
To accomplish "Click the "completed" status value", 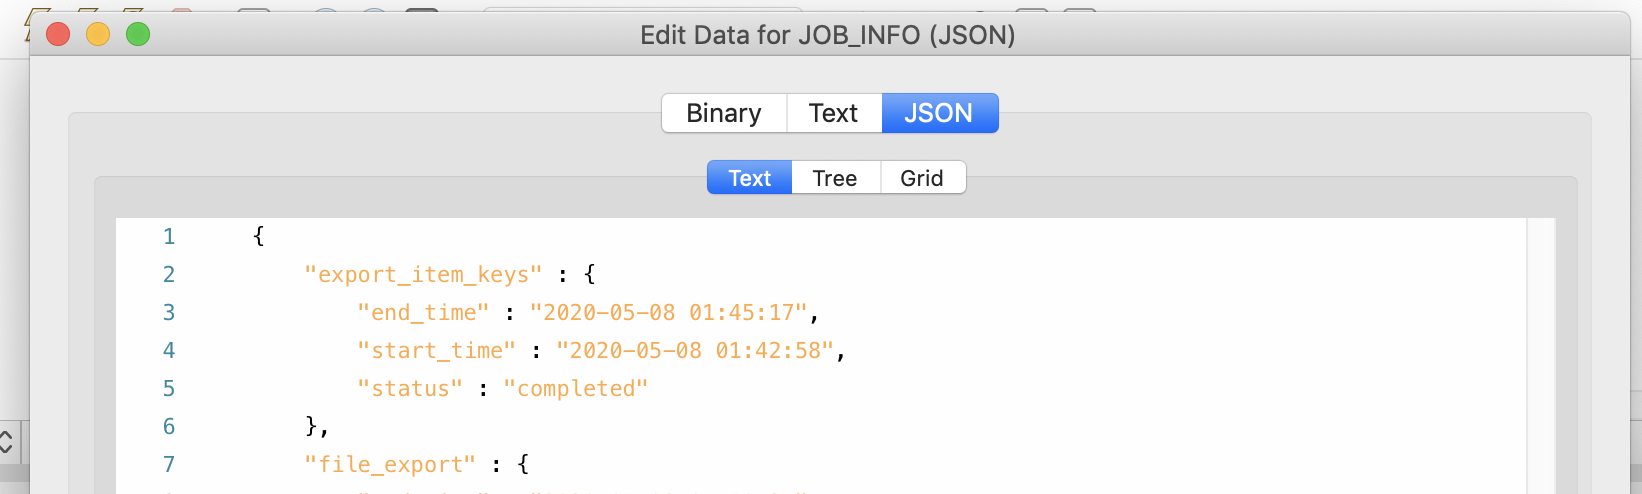I will (575, 388).
